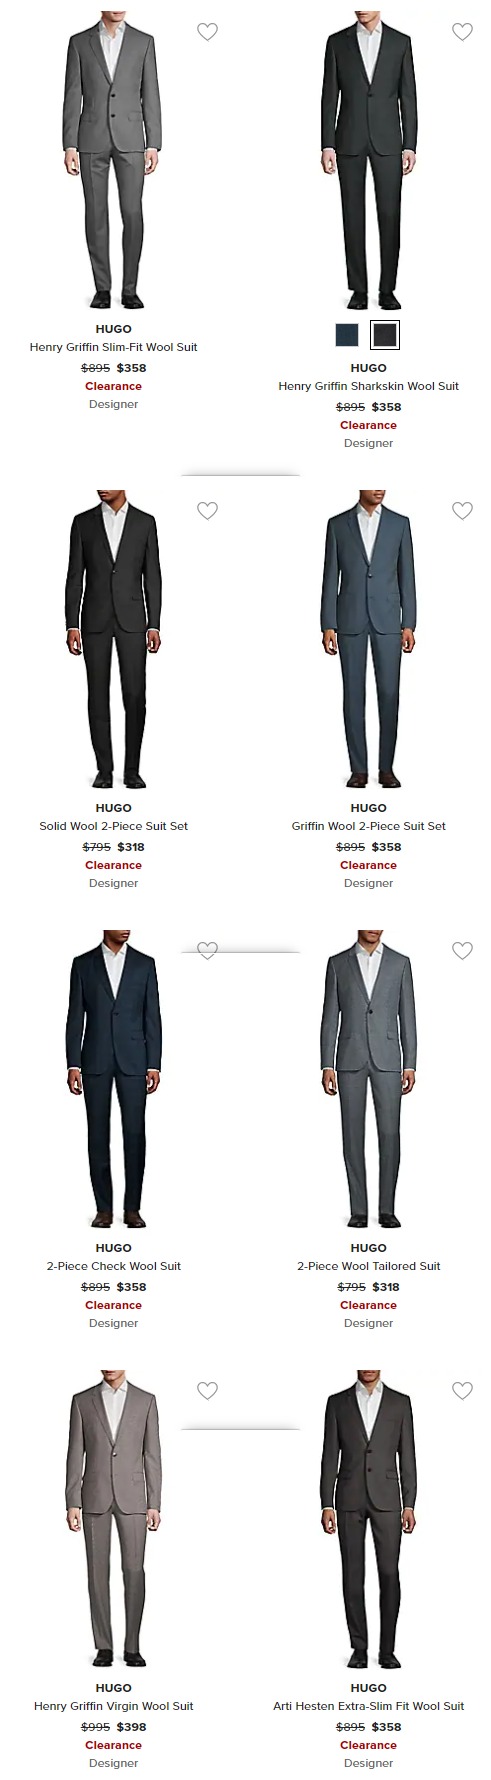
Task: Tap heart on Griffin Wool 2-Piece Suit Set
Action: 462,511
